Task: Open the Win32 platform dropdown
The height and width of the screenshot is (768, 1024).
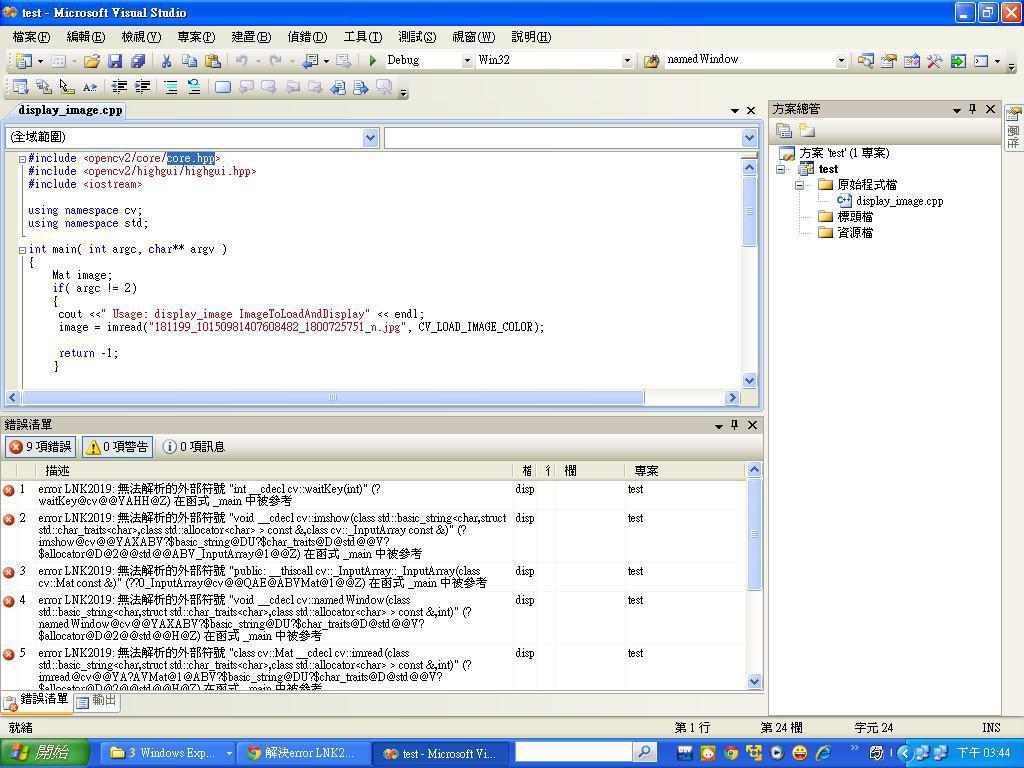Action: pos(554,60)
